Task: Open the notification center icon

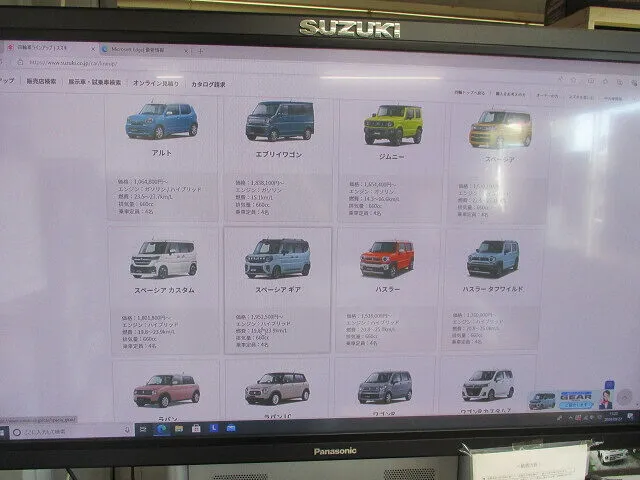Action: click(x=630, y=416)
